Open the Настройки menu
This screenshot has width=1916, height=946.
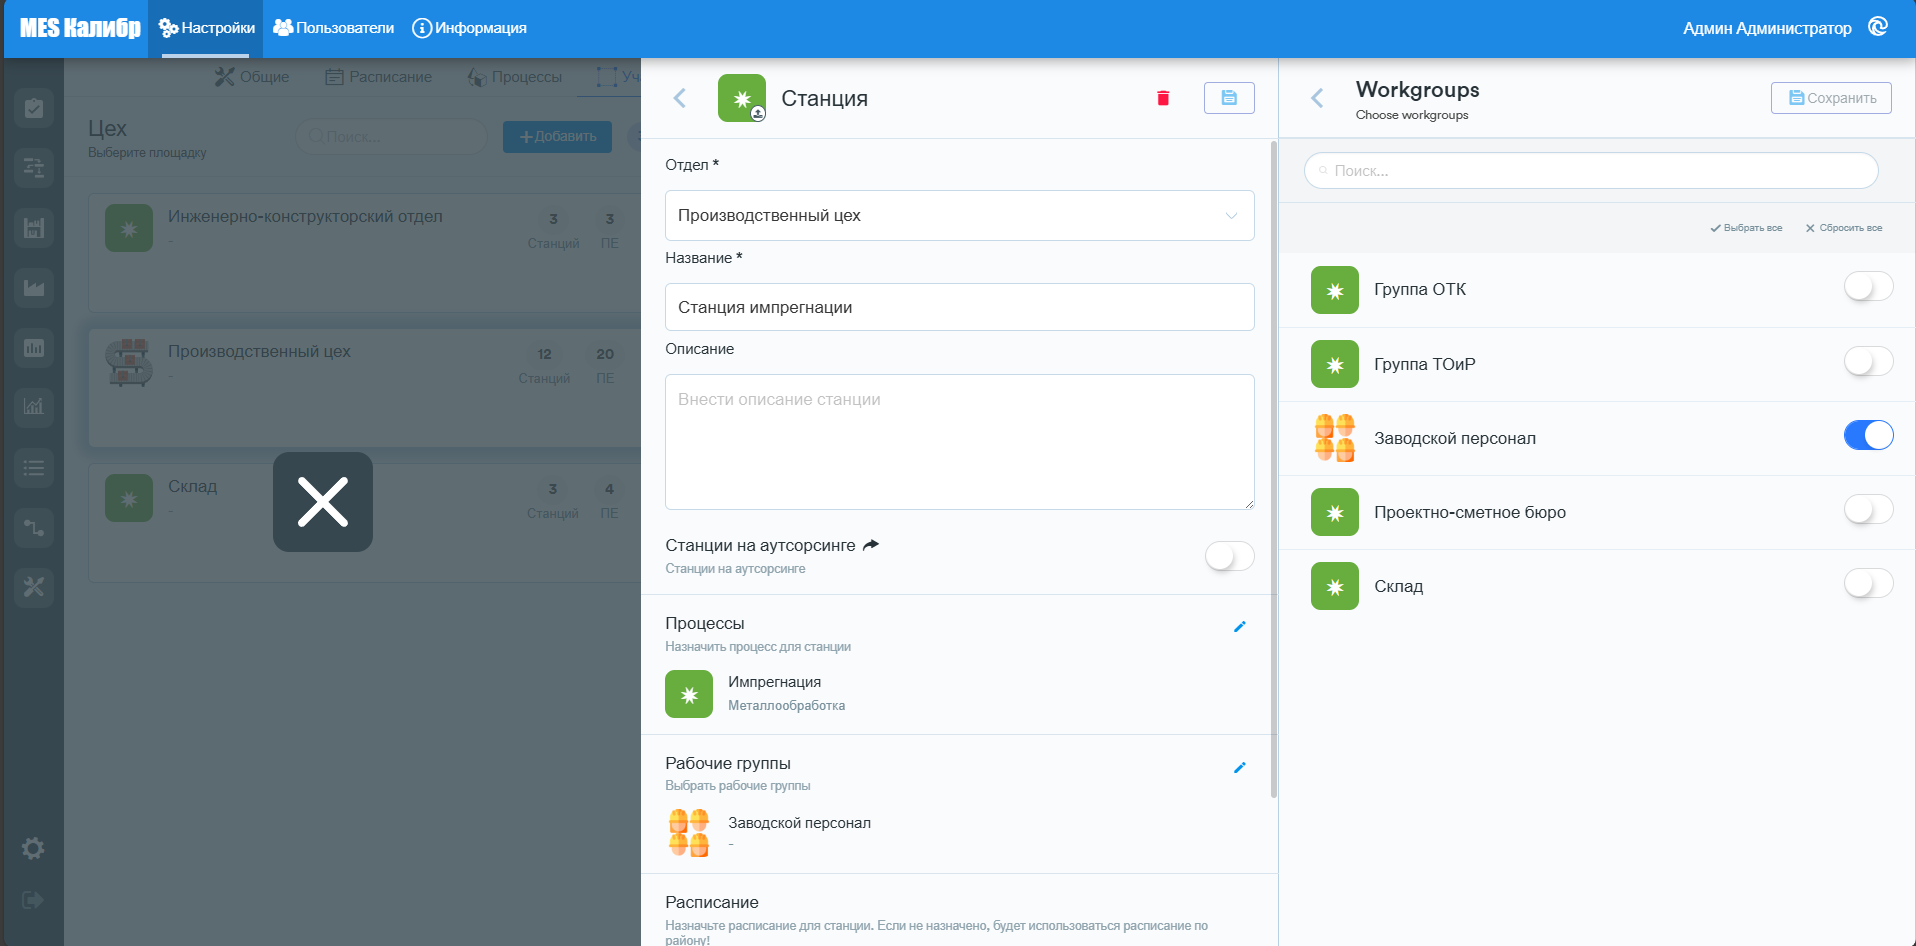[206, 28]
